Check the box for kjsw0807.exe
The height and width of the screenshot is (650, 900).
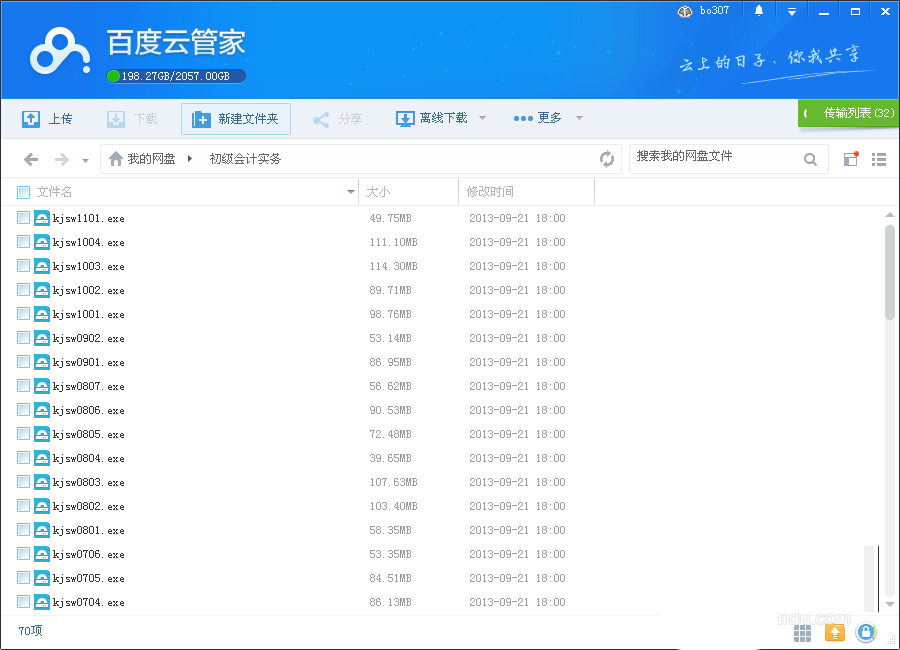(x=23, y=386)
